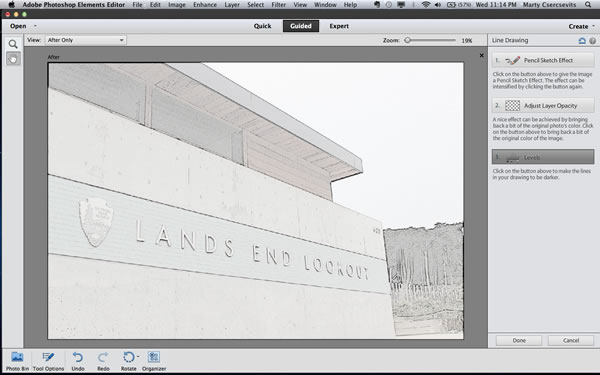Click the Adjust Layer Opacity button

tap(543, 105)
